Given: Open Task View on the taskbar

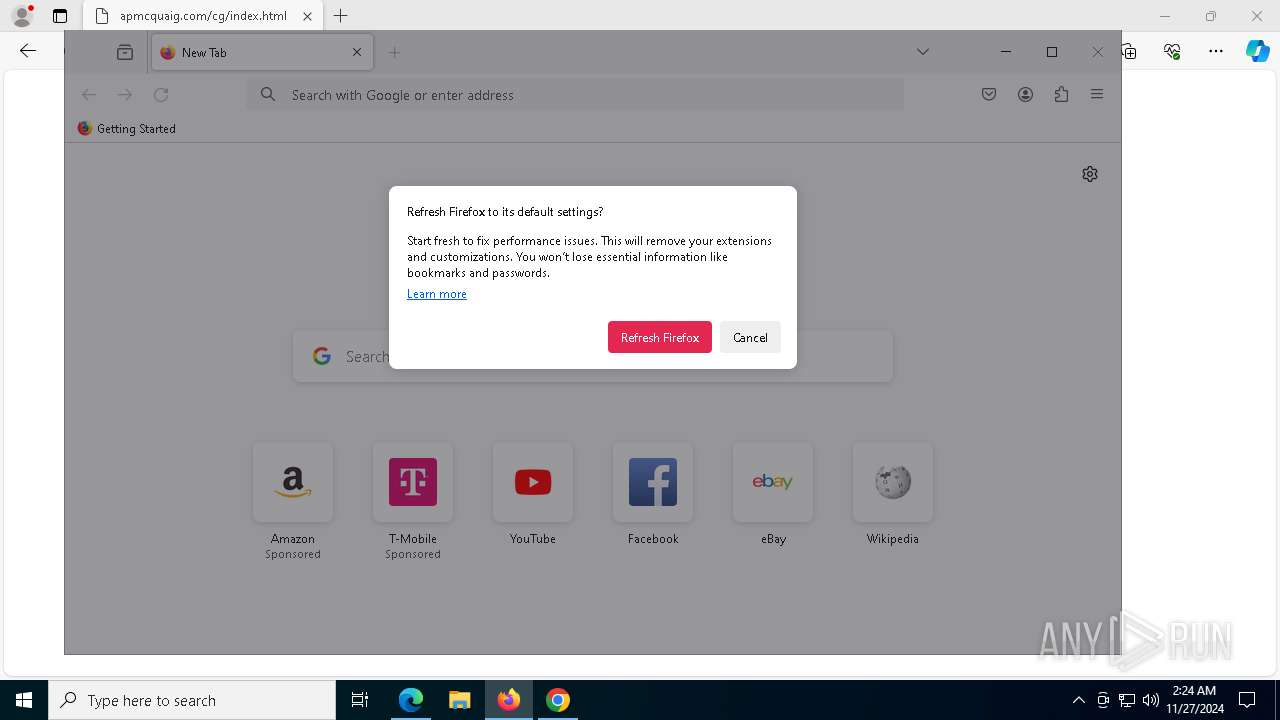Looking at the screenshot, I should [360, 700].
